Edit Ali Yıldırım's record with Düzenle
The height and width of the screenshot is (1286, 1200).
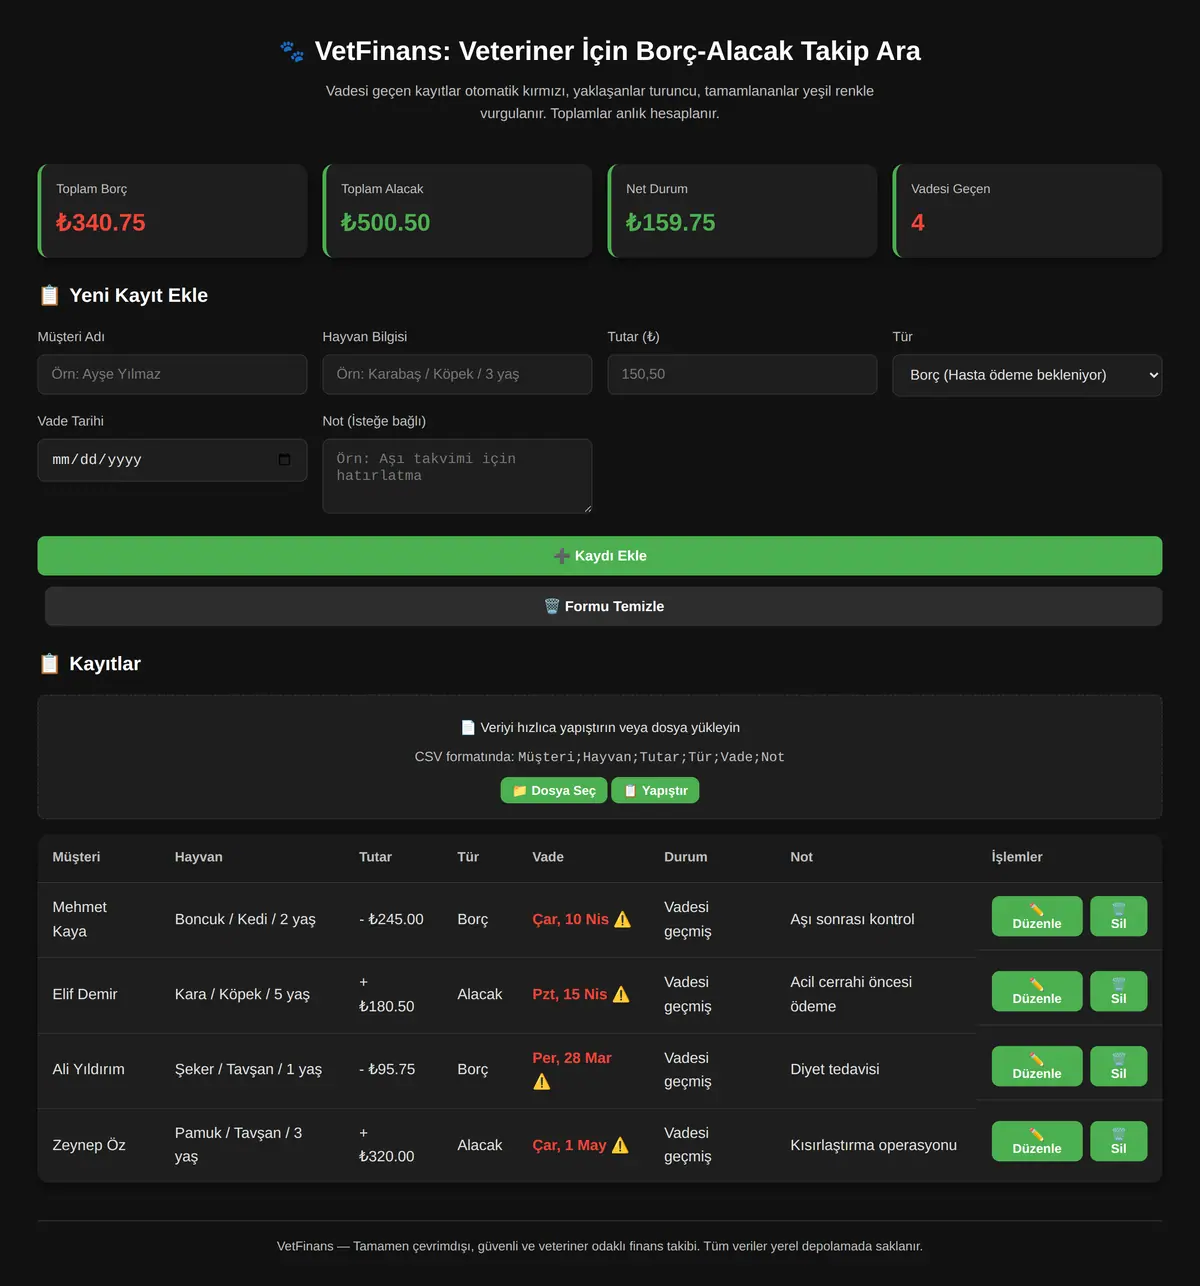tap(1037, 1066)
